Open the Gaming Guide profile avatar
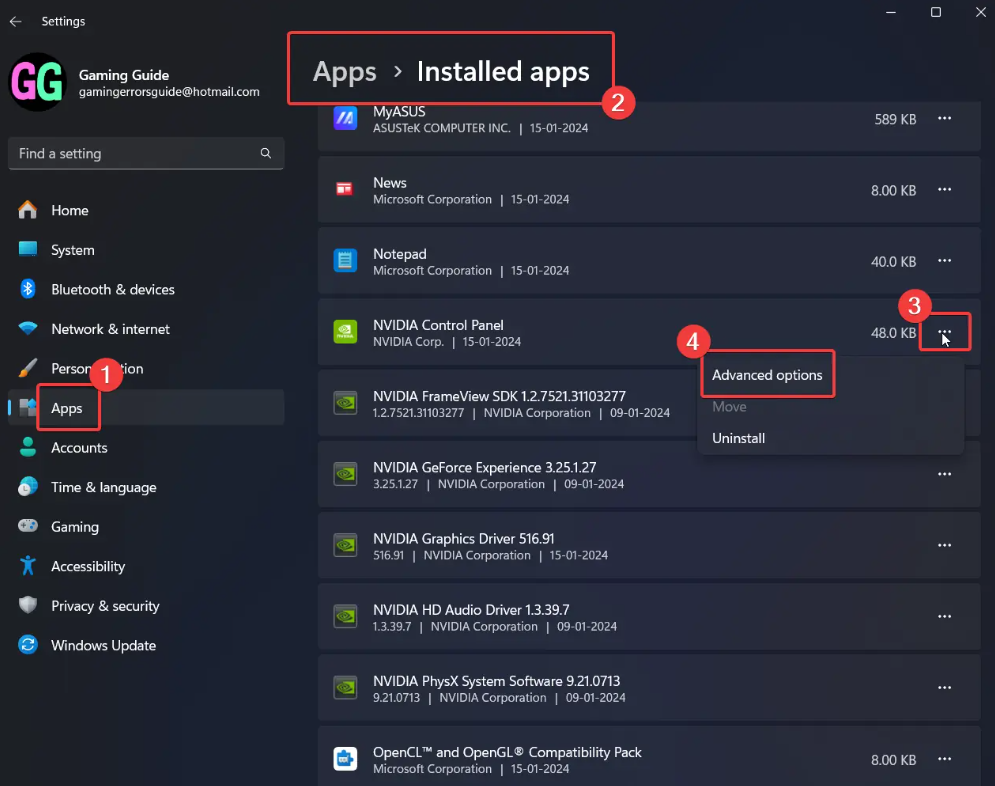Image resolution: width=995 pixels, height=786 pixels. [x=37, y=82]
